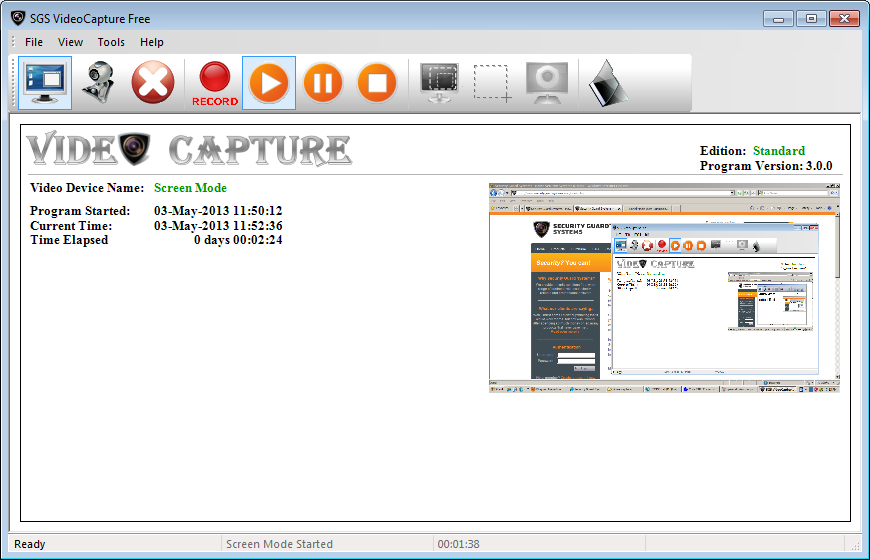Click the Ready status bar entry
This screenshot has width=870, height=560.
pos(30,544)
